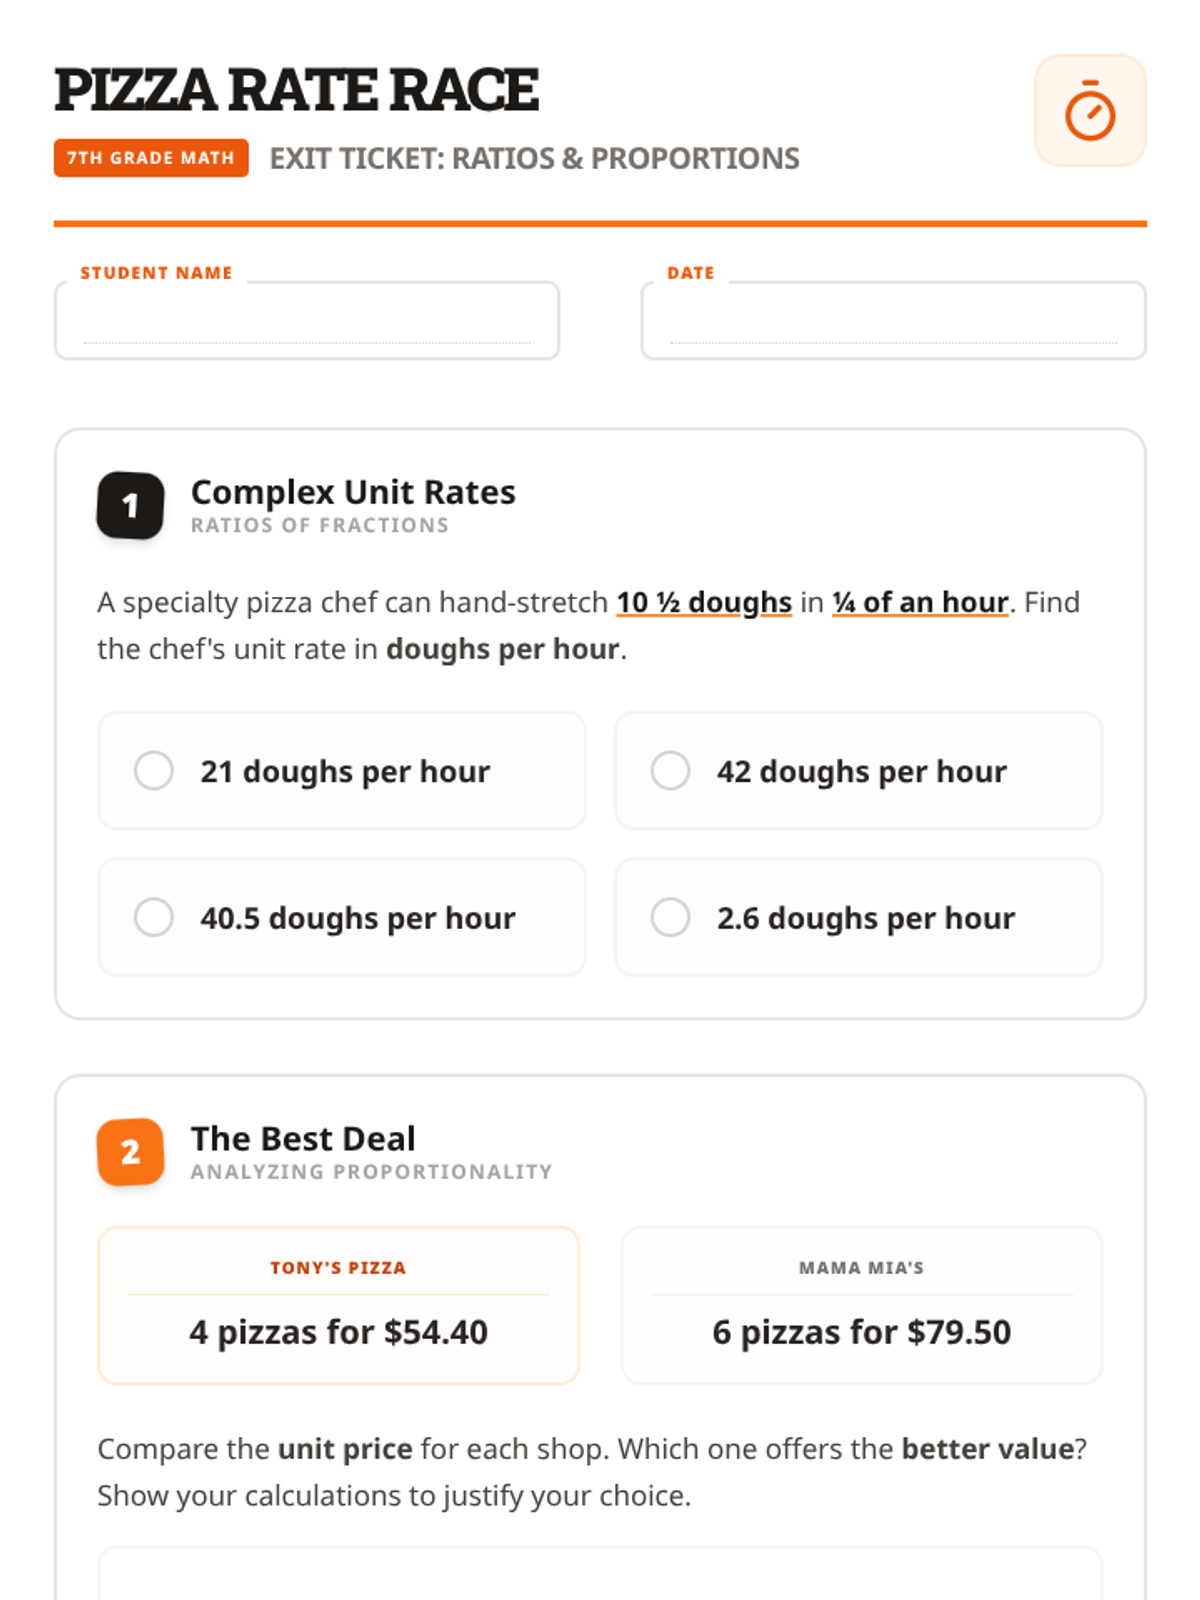Pick the 40.5 doughs per hour option

pos(342,917)
